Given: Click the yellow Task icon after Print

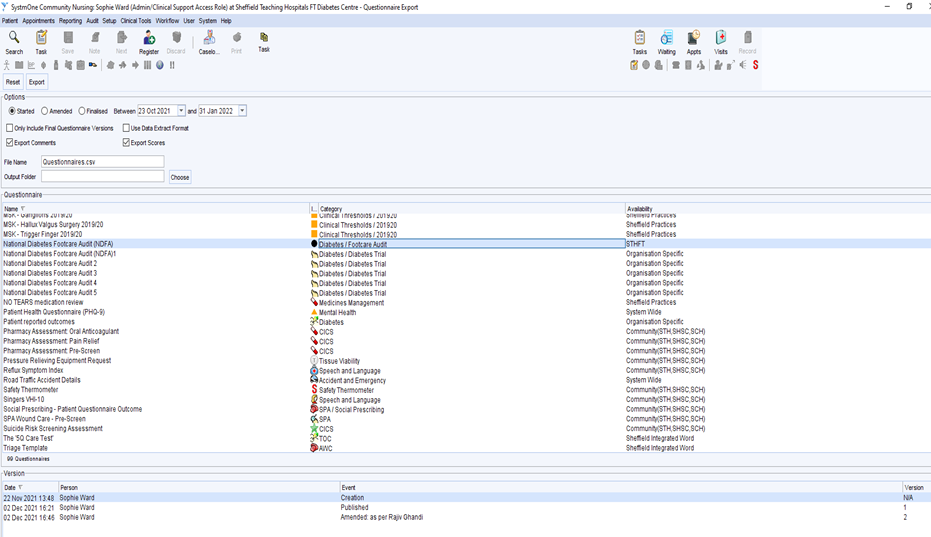Looking at the screenshot, I should click(264, 42).
